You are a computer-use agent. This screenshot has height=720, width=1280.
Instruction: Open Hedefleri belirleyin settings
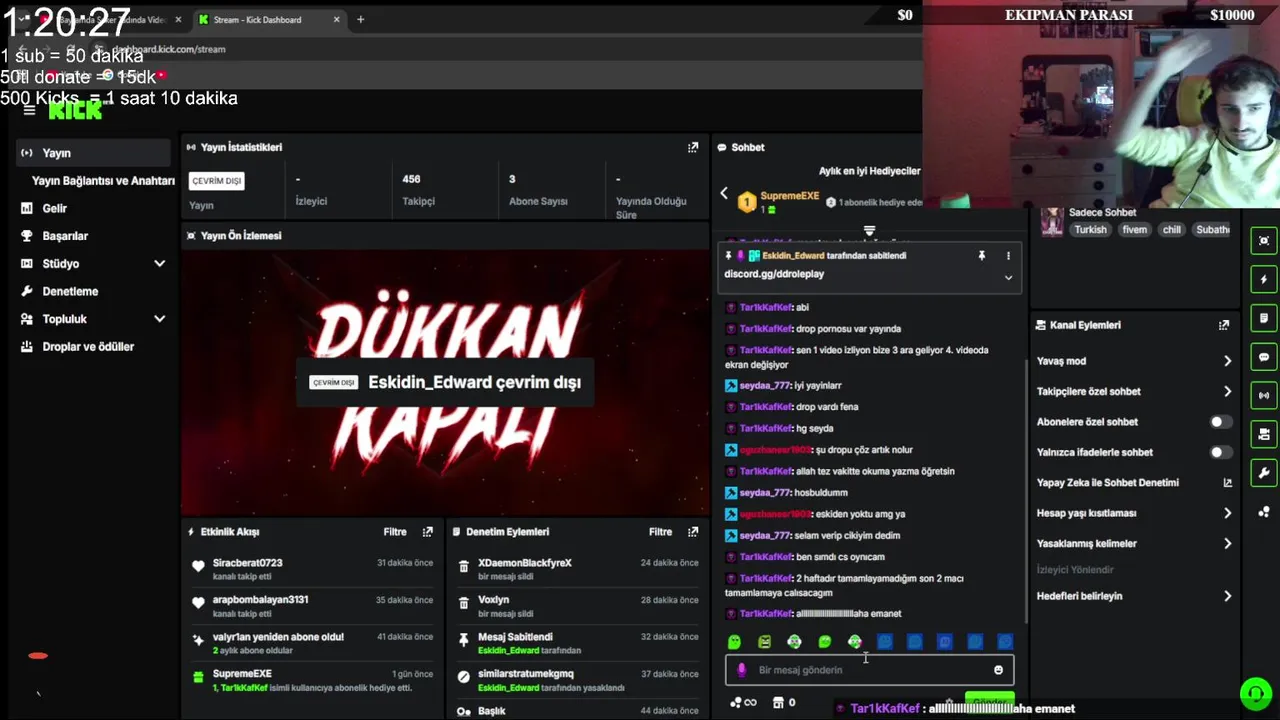point(1134,596)
